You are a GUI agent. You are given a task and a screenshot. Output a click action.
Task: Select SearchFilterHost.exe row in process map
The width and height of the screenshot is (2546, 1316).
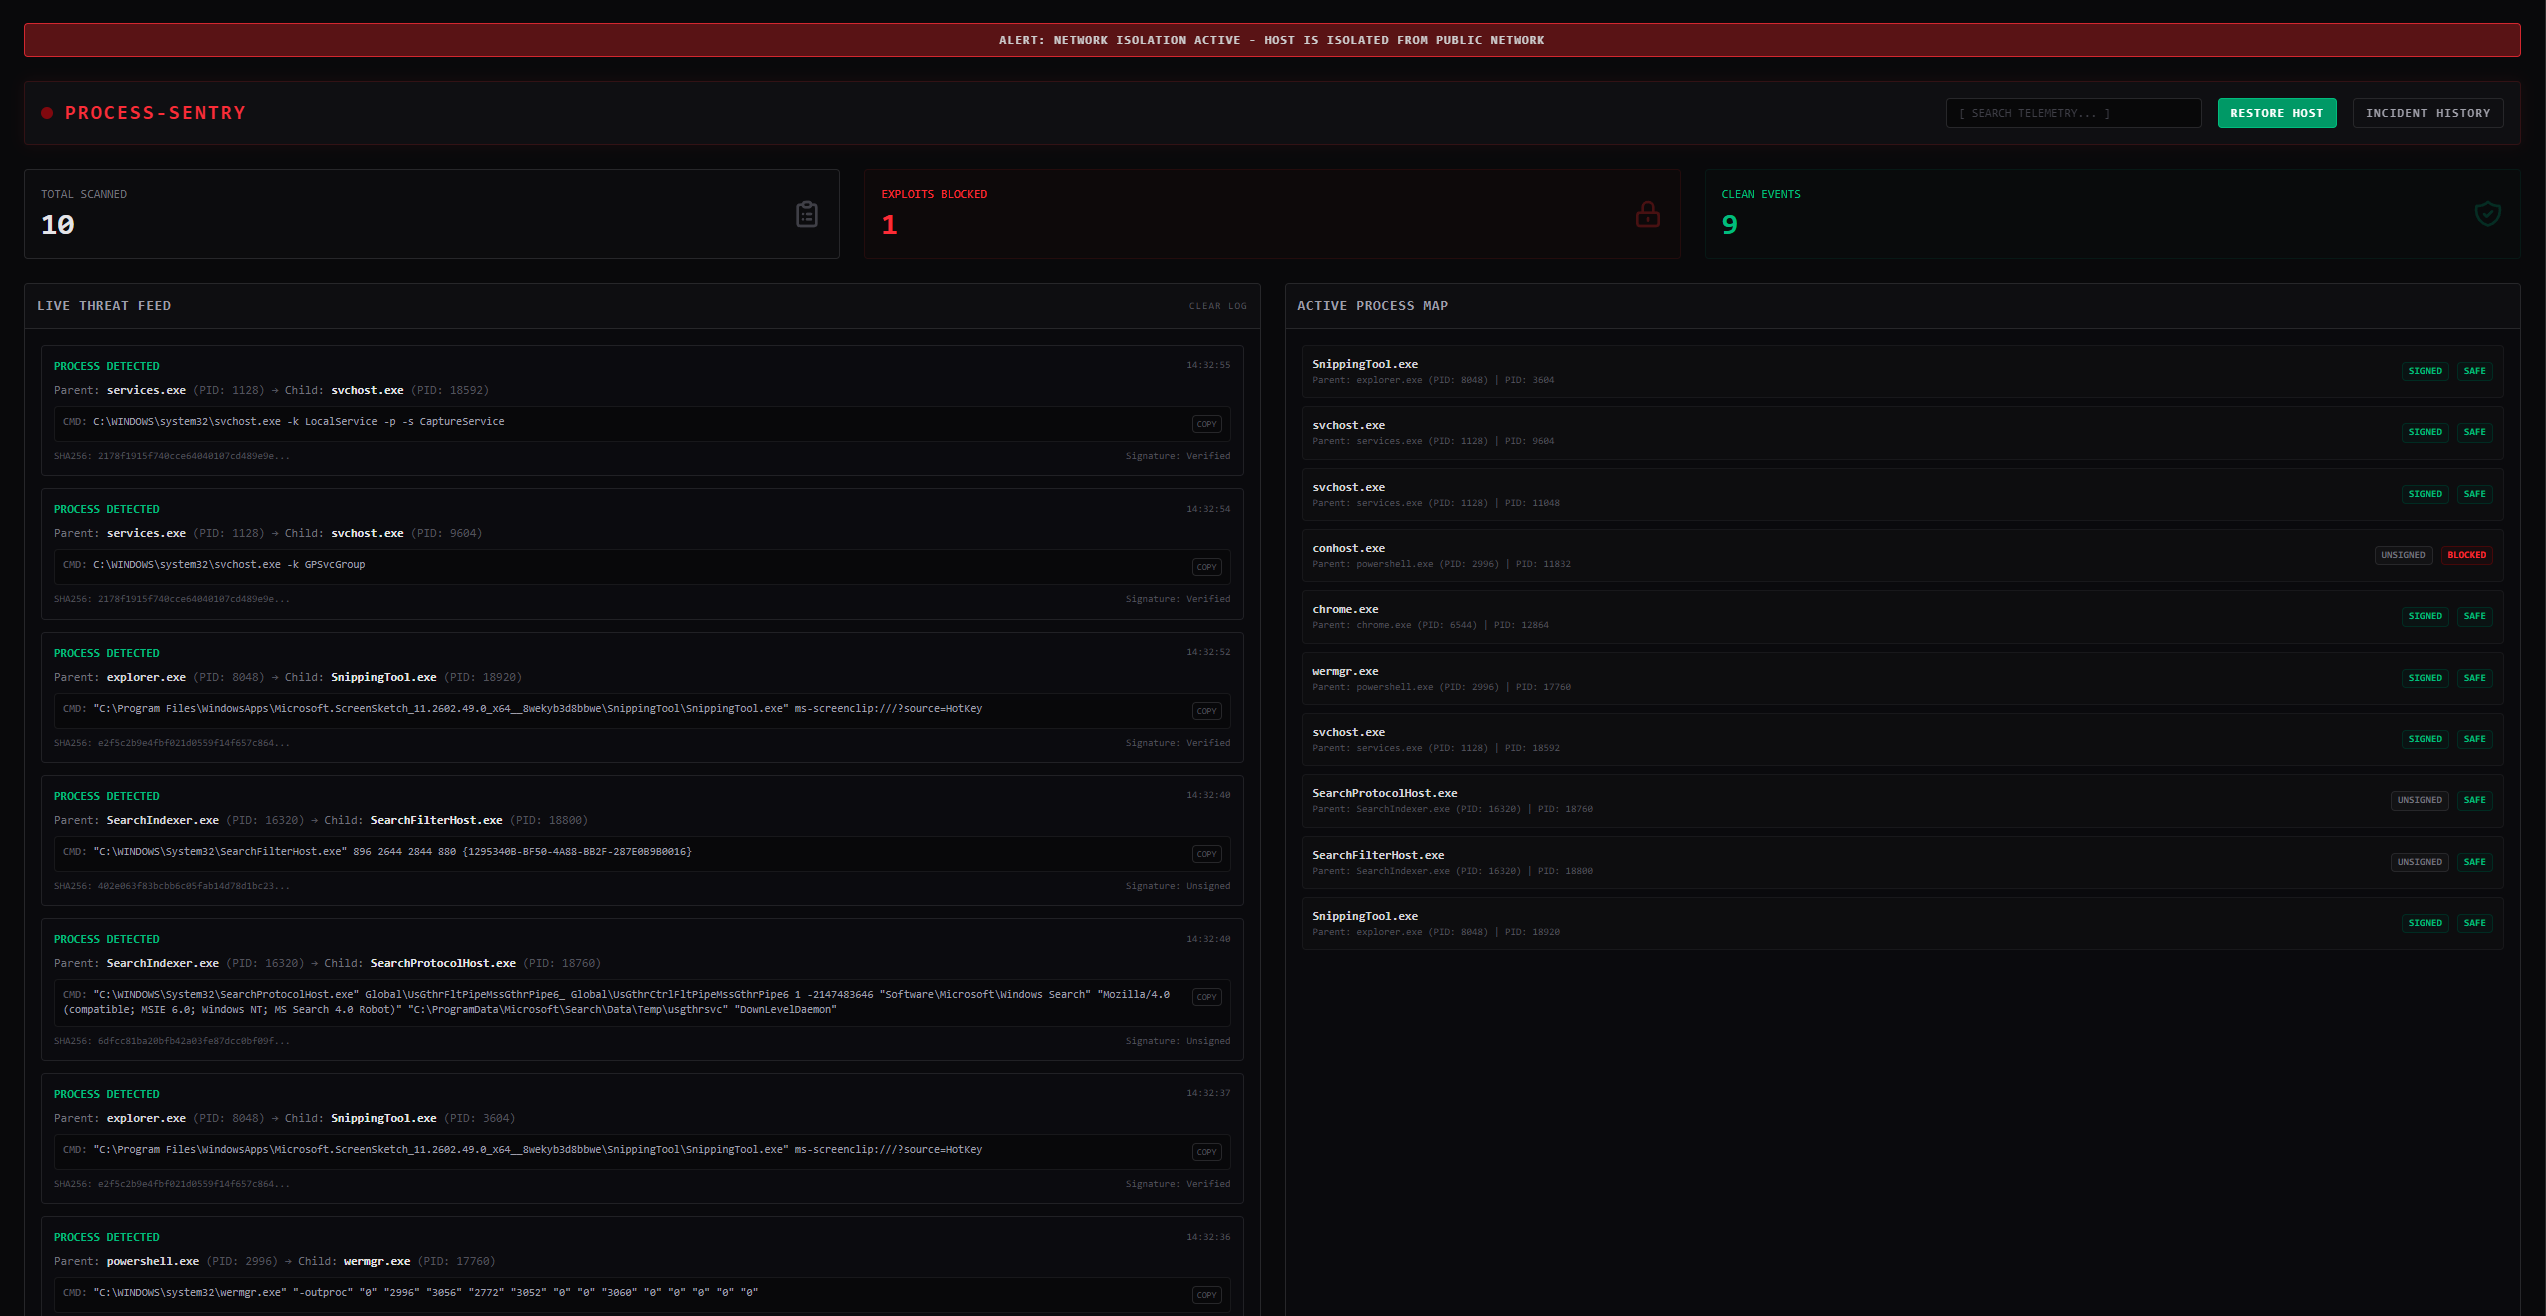tap(1901, 862)
